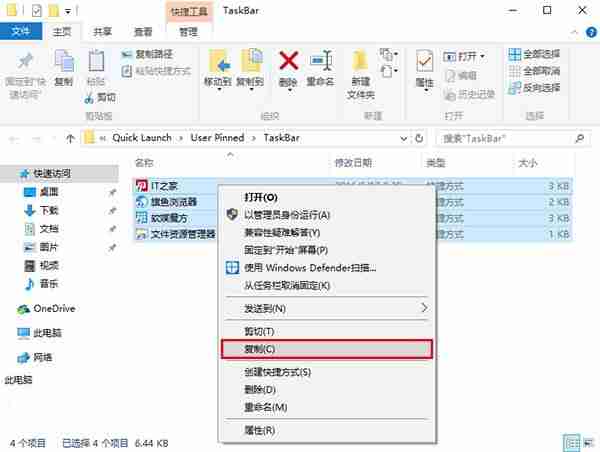Sort by the Type (类型) column header

click(435, 163)
